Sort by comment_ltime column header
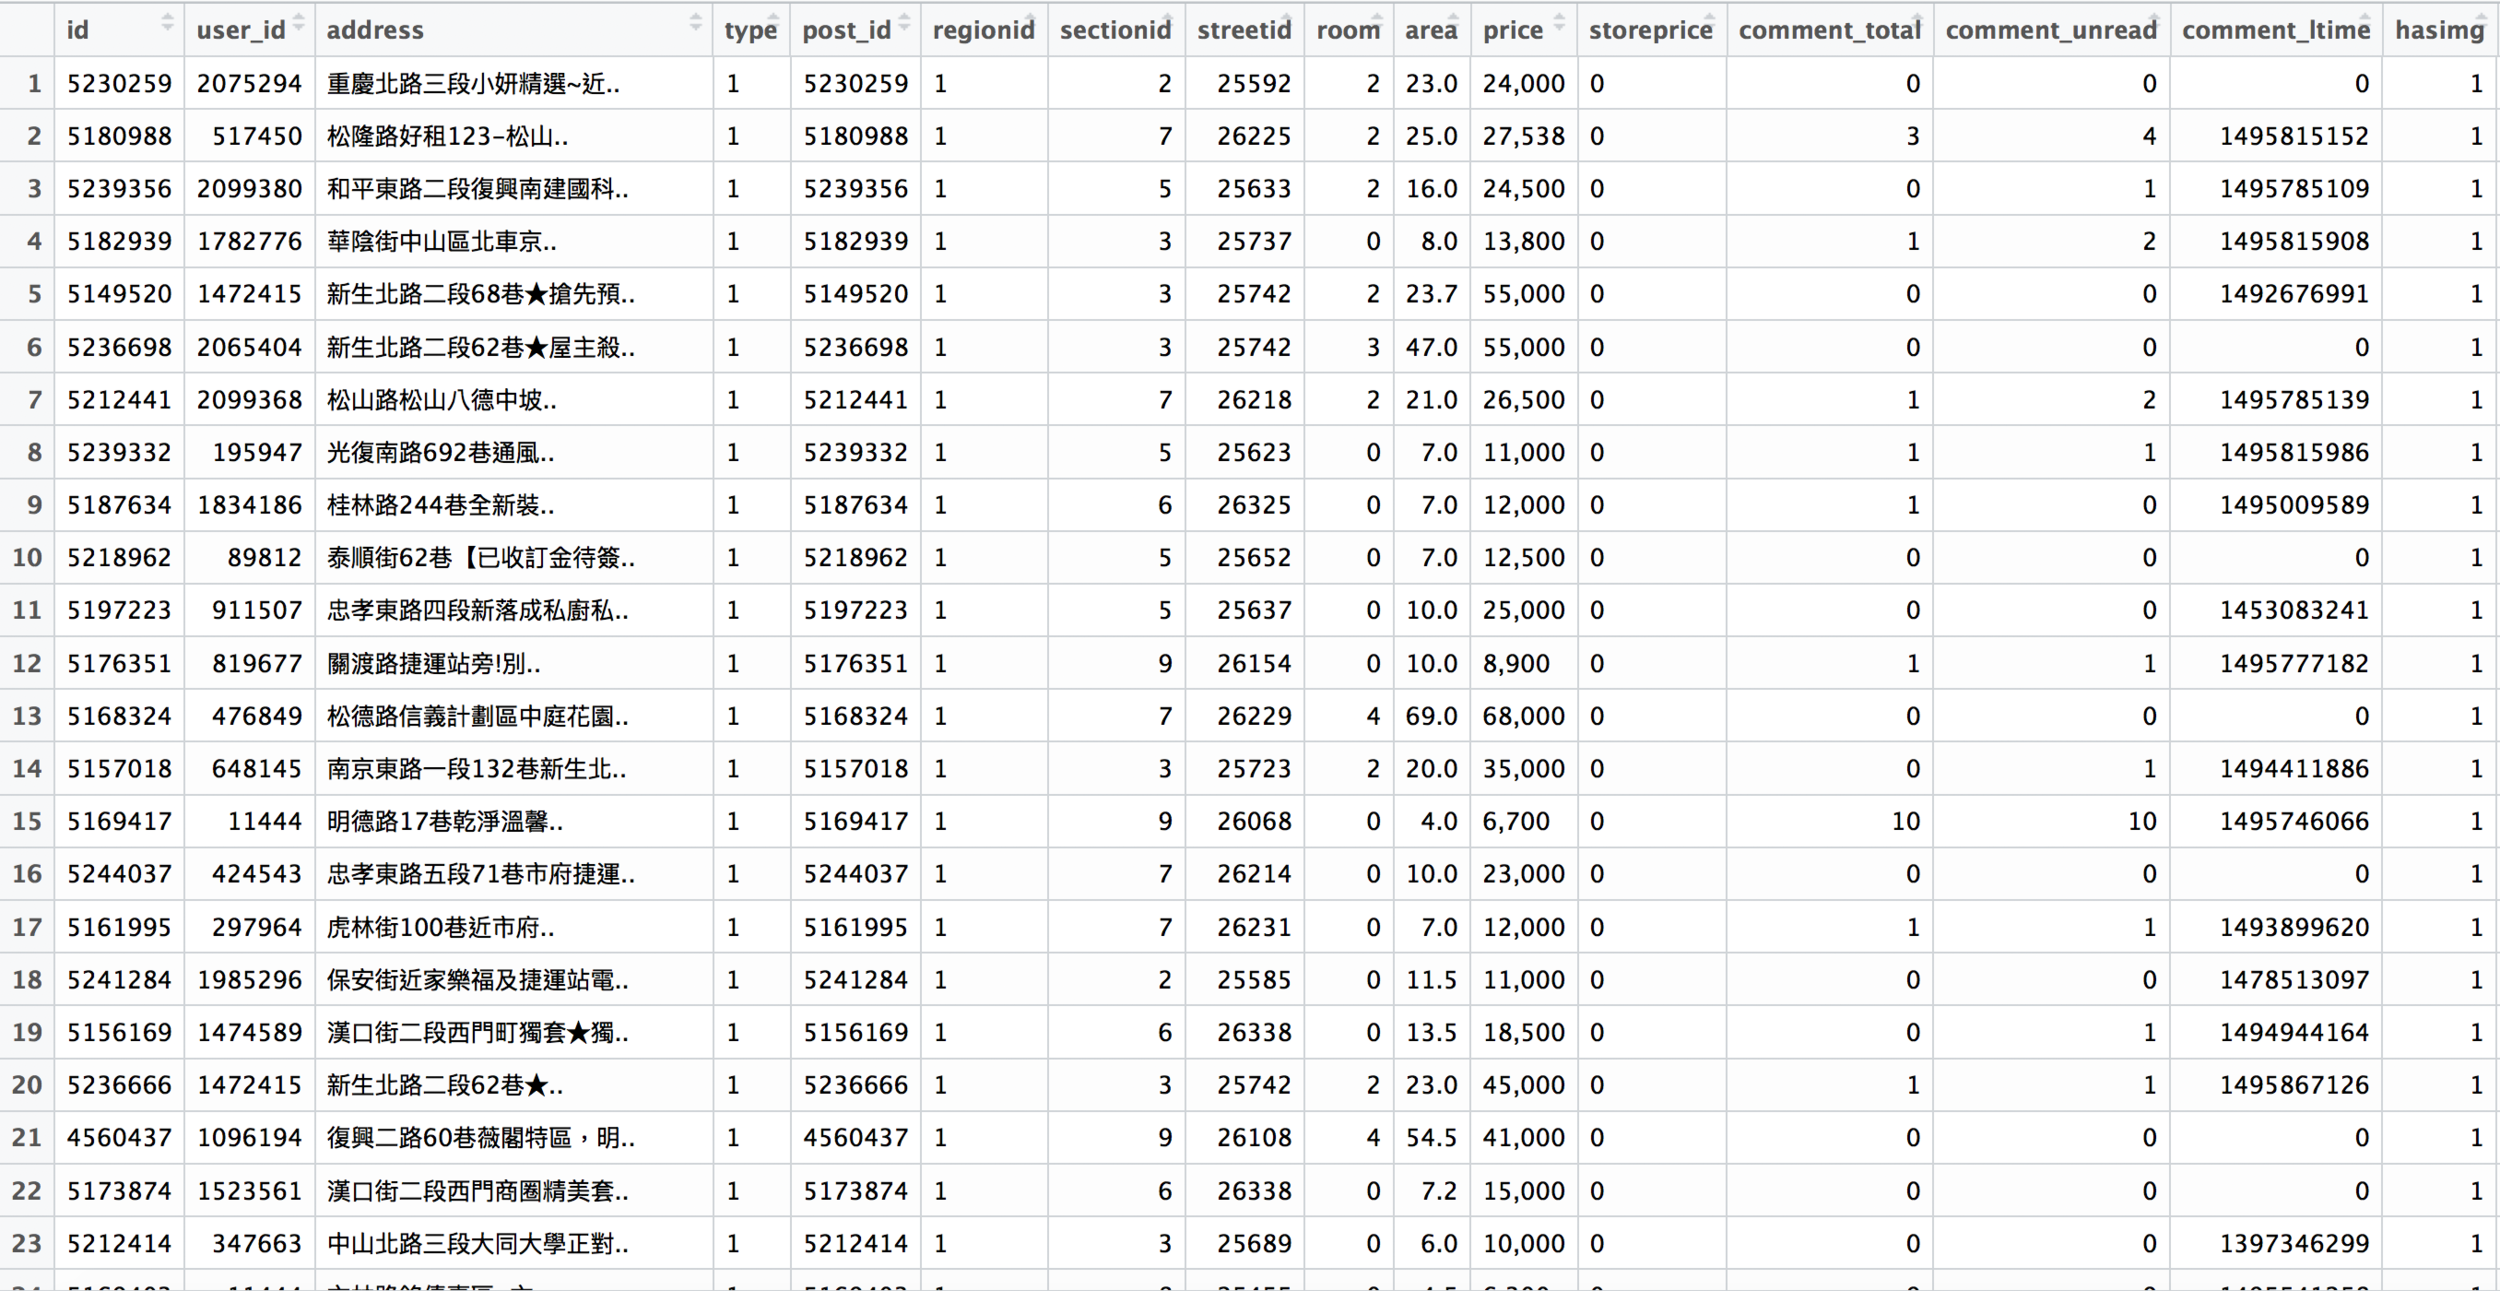Image resolution: width=2500 pixels, height=1291 pixels. tap(2276, 30)
